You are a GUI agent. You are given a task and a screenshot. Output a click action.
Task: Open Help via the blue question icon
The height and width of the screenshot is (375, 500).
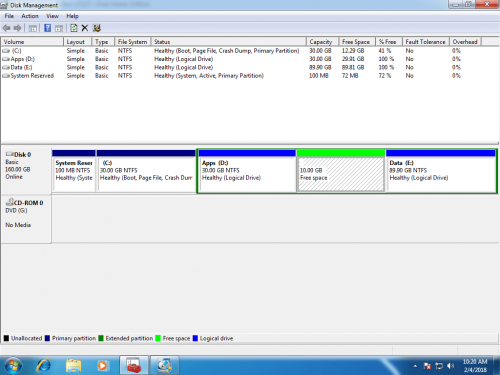[x=48, y=28]
